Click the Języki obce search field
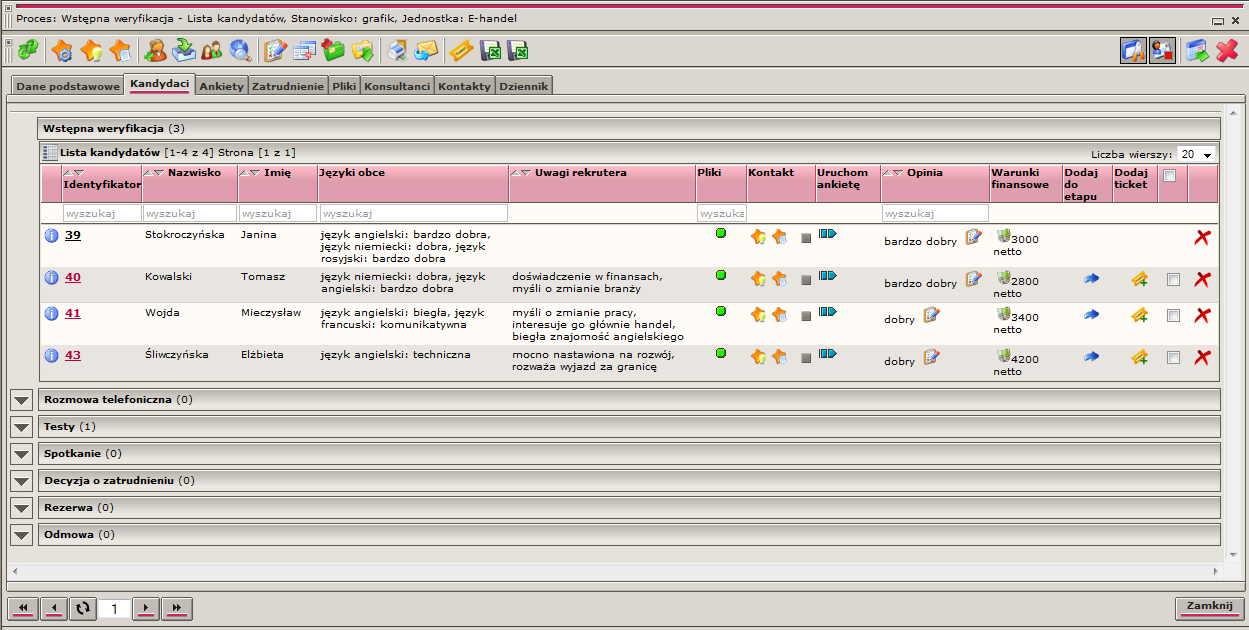This screenshot has height=630, width=1249. coord(413,213)
